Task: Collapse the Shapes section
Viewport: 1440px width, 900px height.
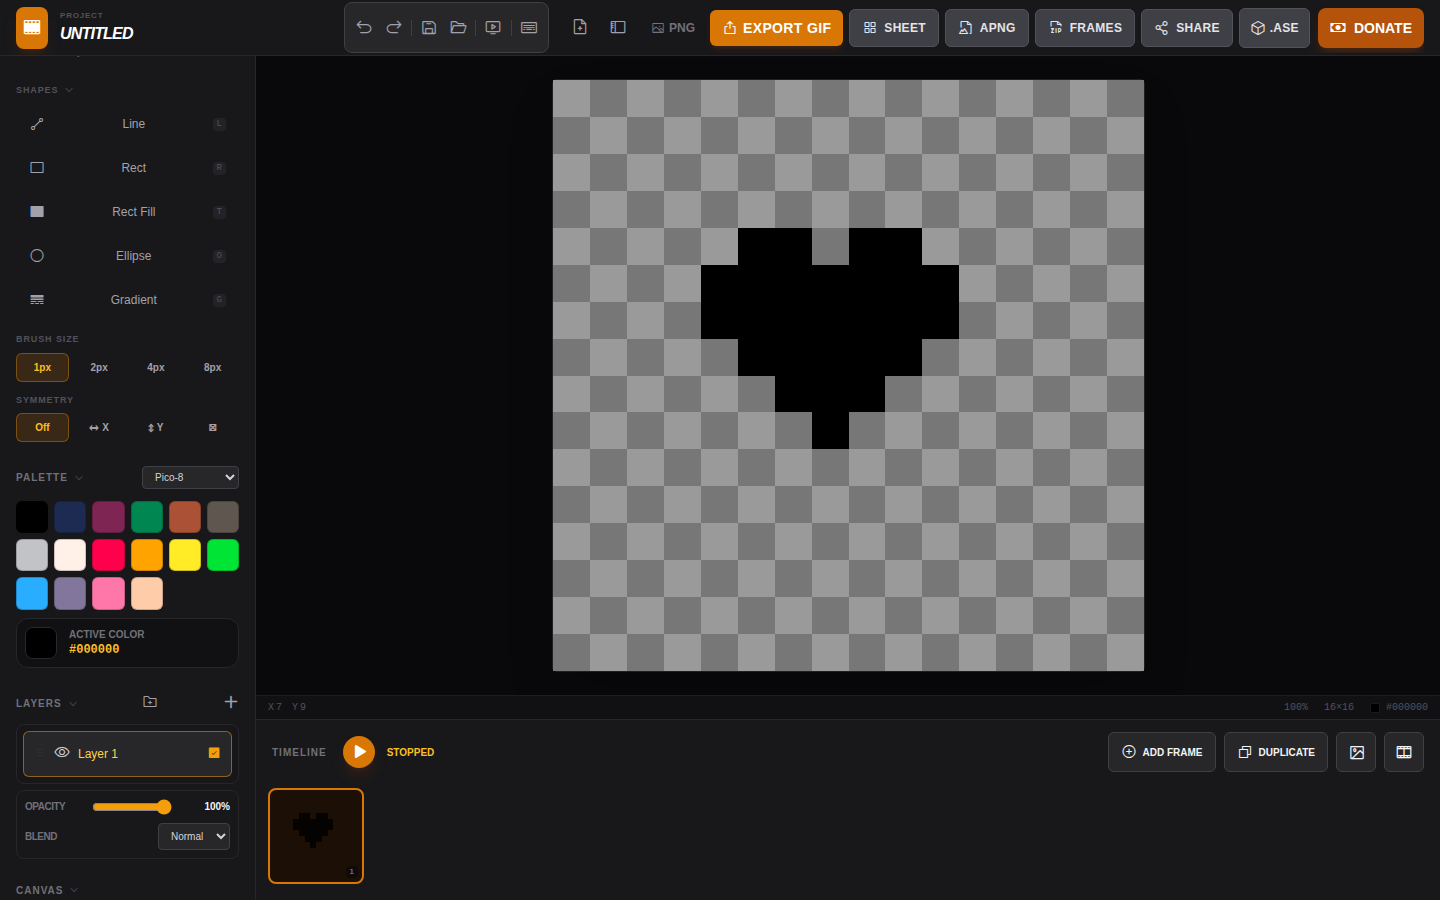Action: (44, 90)
